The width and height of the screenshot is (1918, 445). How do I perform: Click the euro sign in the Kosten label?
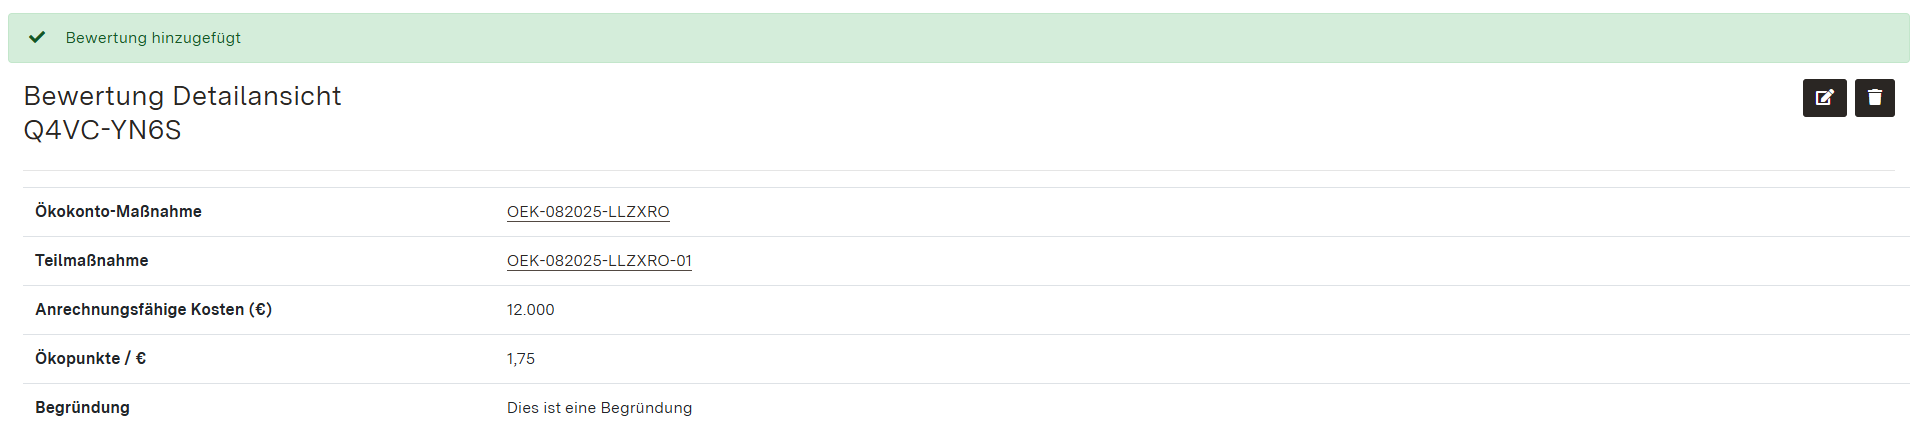click(260, 310)
